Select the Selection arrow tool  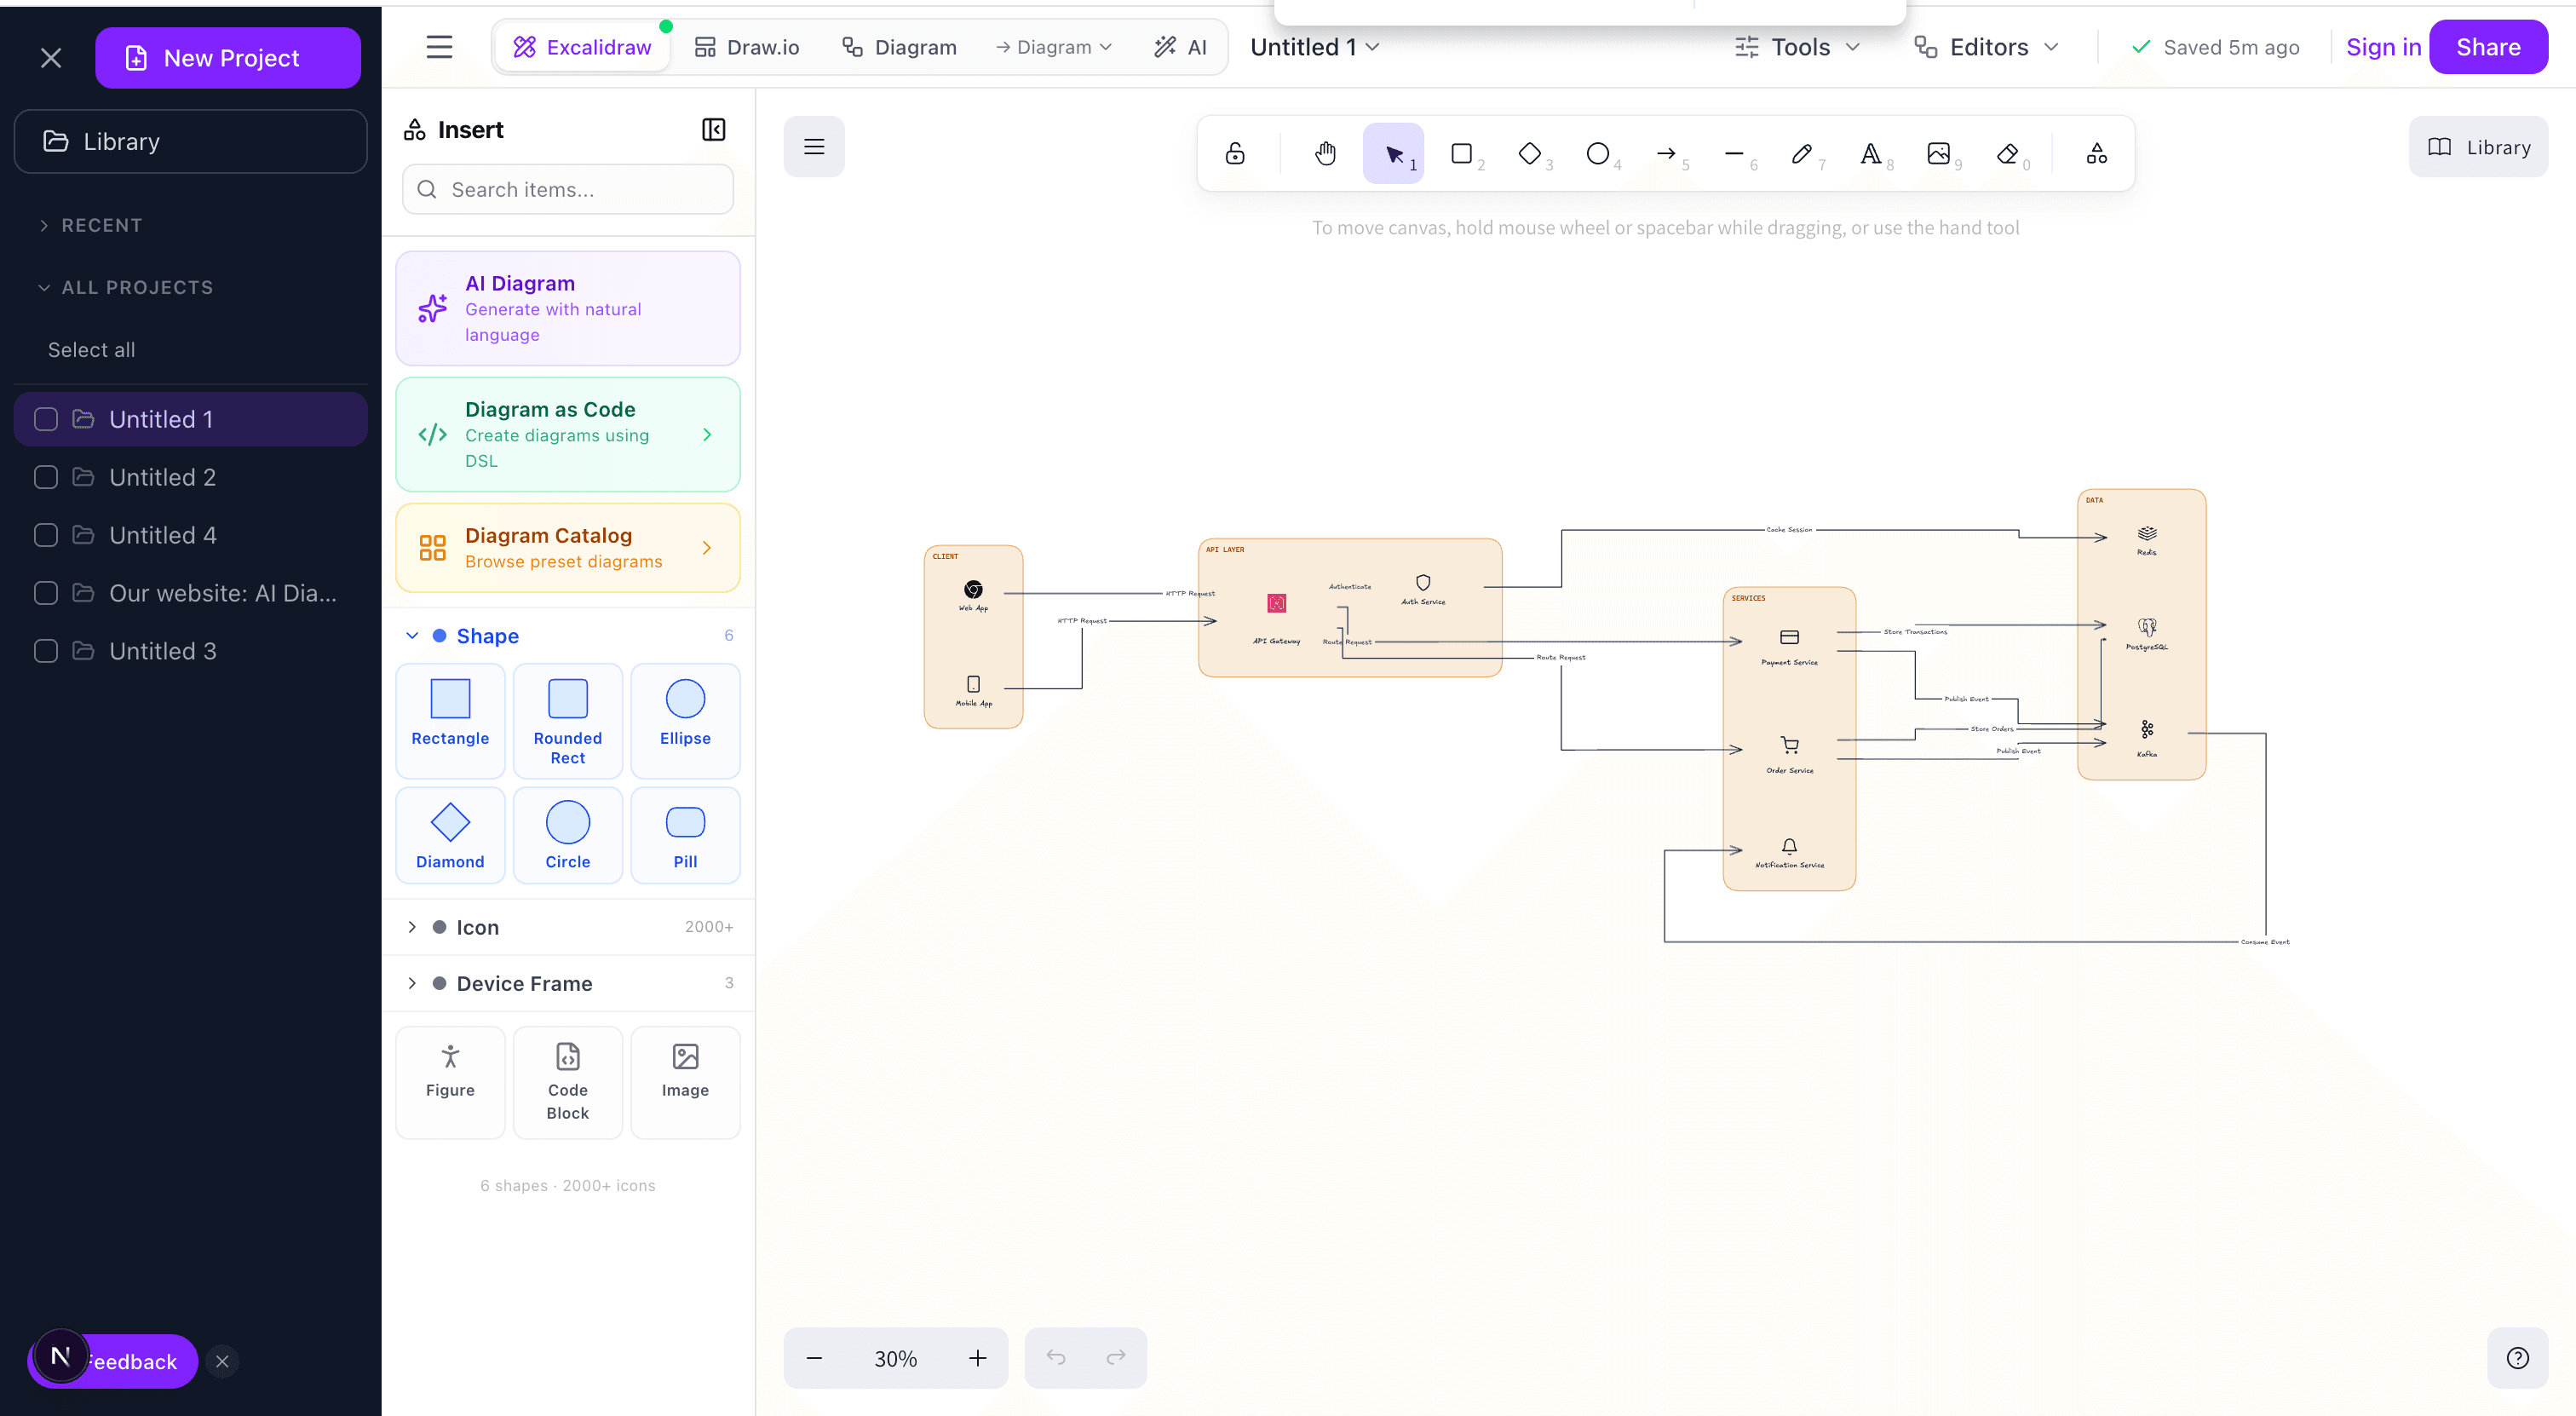1393,153
